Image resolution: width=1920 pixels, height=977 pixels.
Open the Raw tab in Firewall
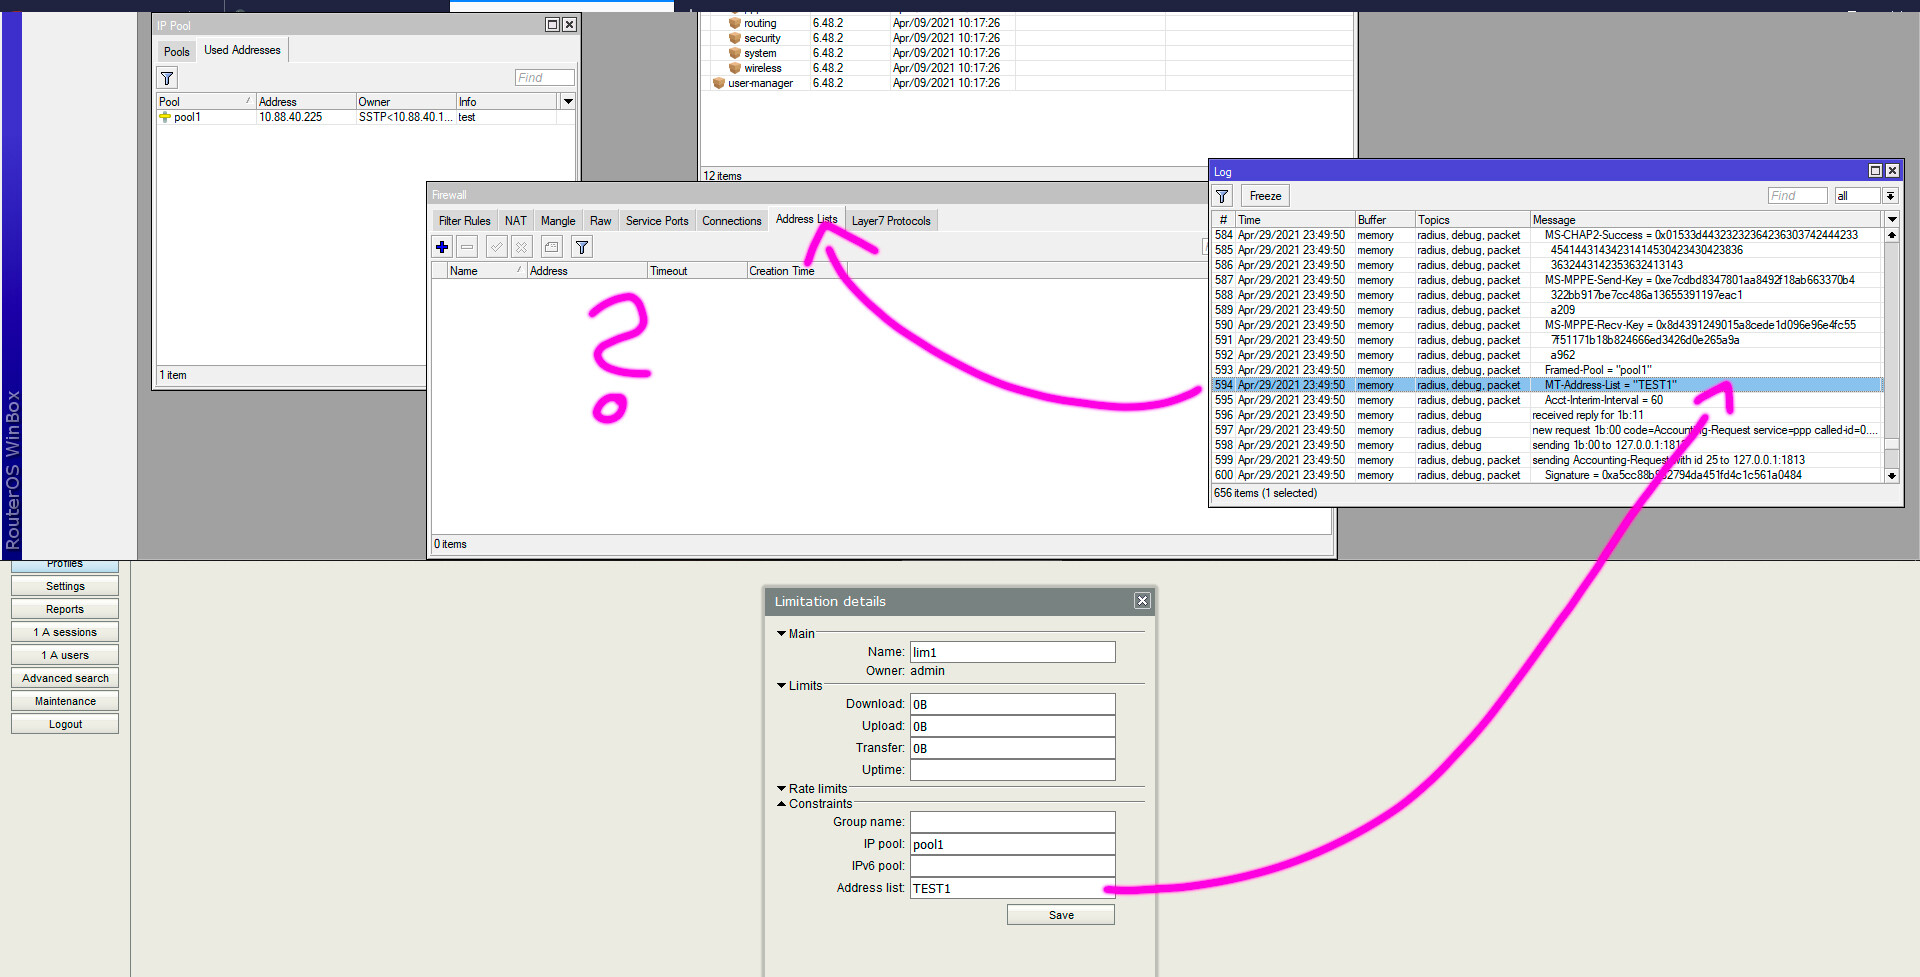601,221
